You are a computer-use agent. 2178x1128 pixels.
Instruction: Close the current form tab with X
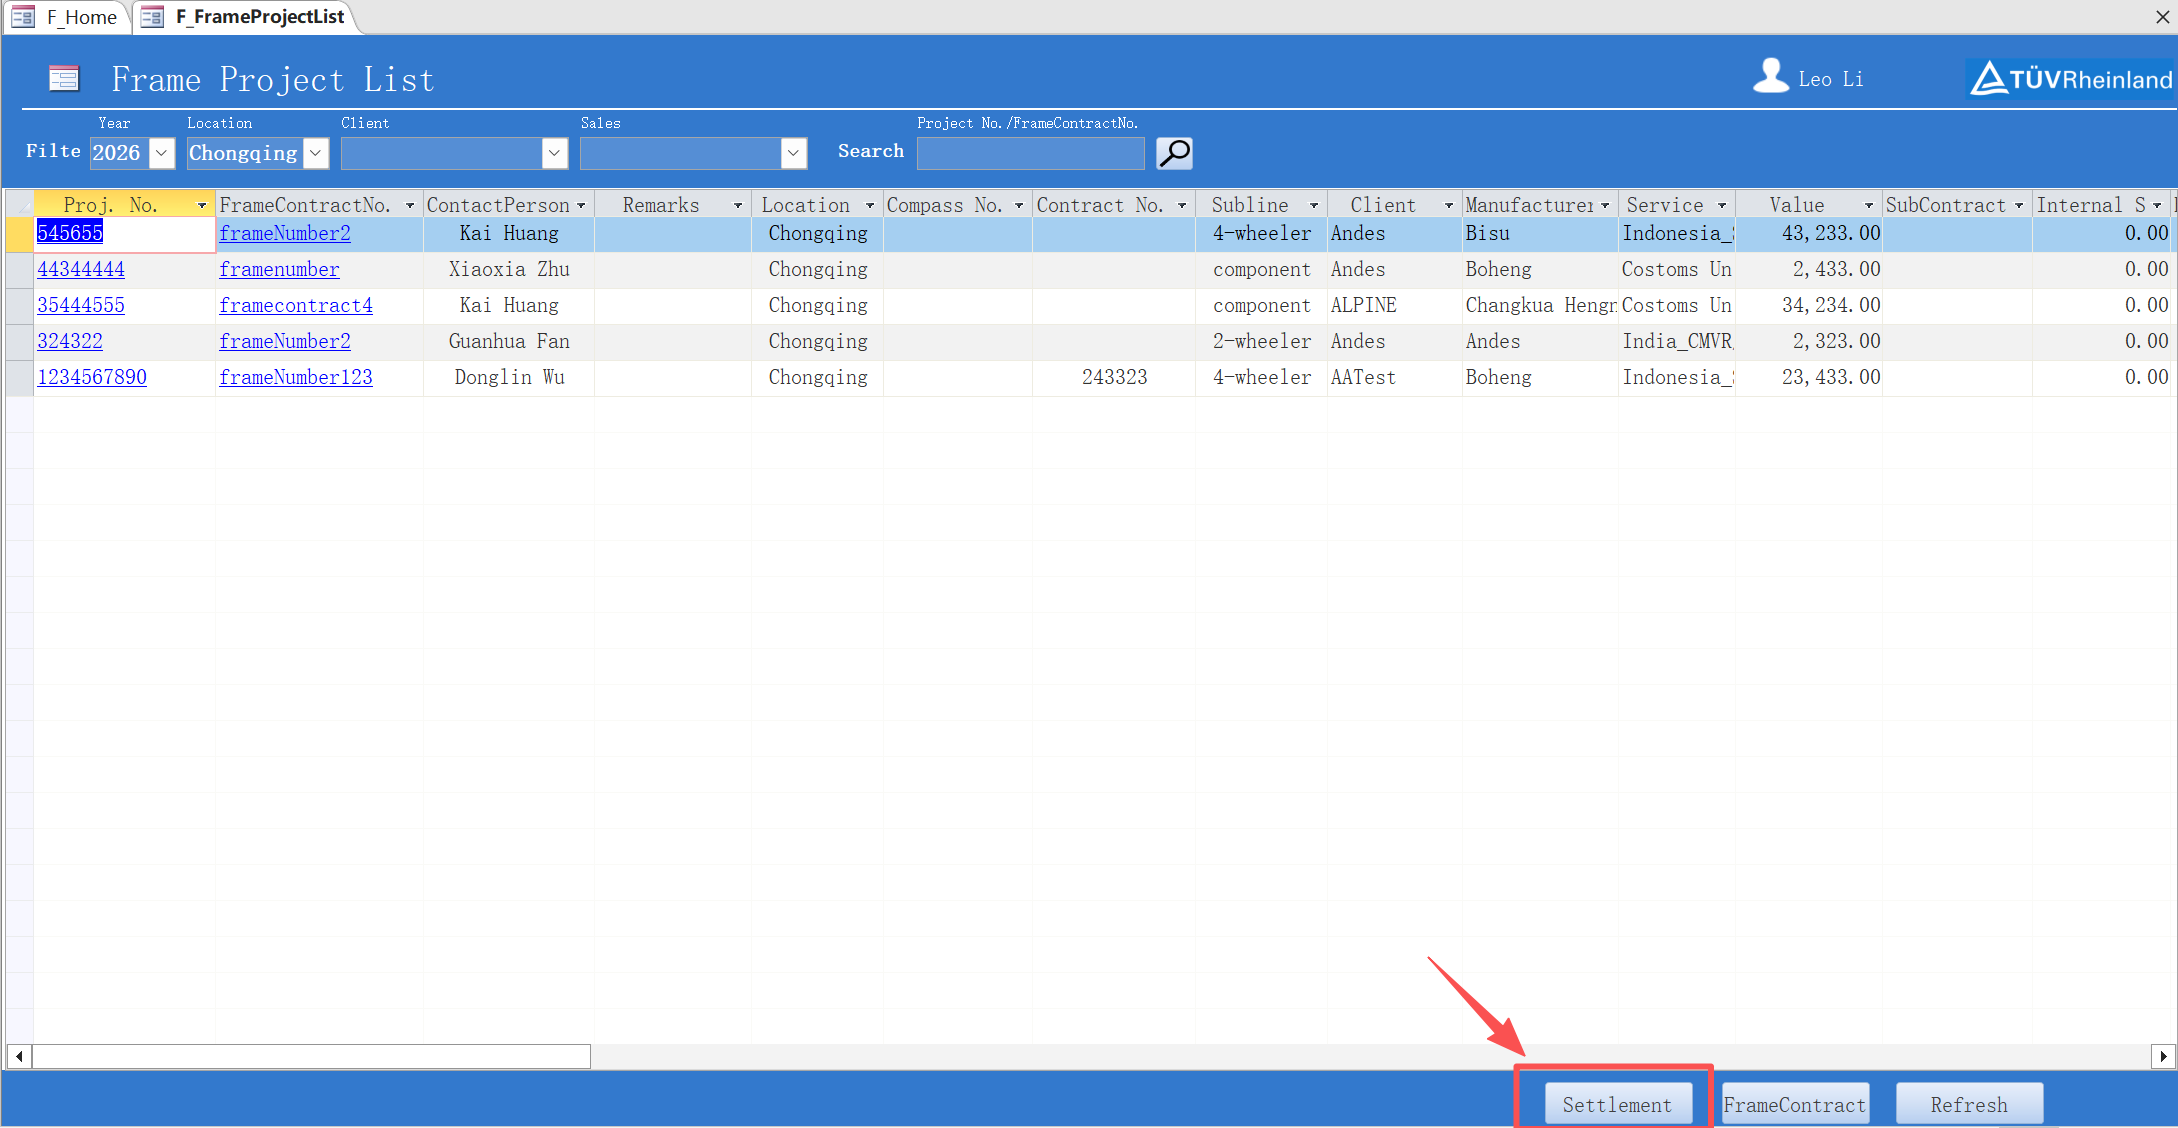coord(2162,17)
